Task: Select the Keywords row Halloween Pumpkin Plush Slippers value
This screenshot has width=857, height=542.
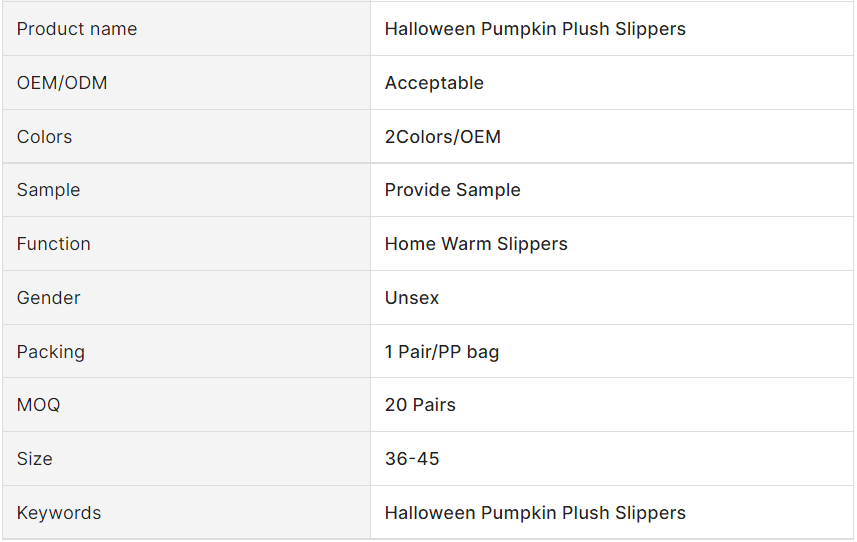Action: point(535,513)
